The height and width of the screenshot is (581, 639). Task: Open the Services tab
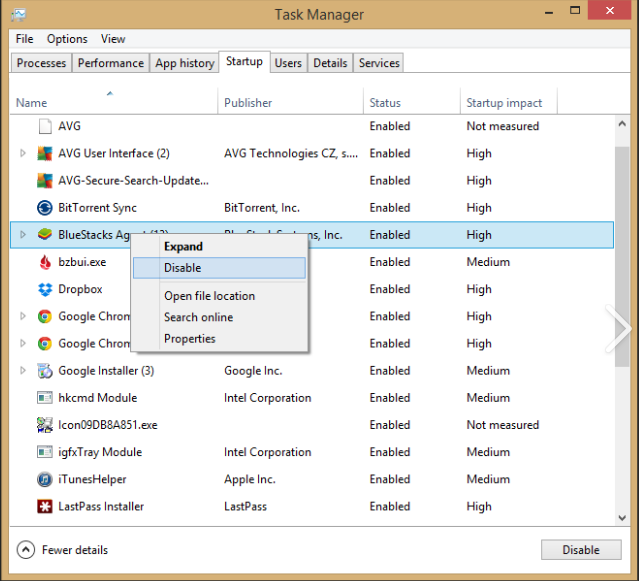[379, 63]
